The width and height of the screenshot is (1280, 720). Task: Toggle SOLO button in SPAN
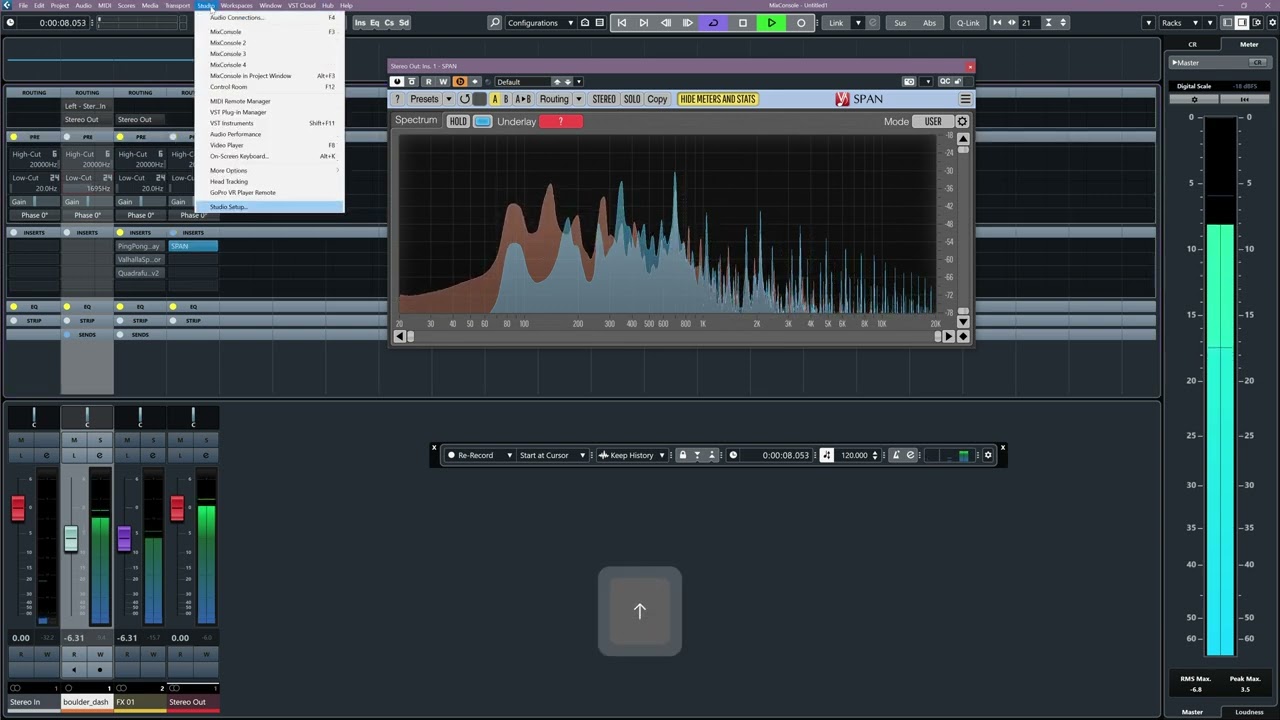pyautogui.click(x=632, y=99)
